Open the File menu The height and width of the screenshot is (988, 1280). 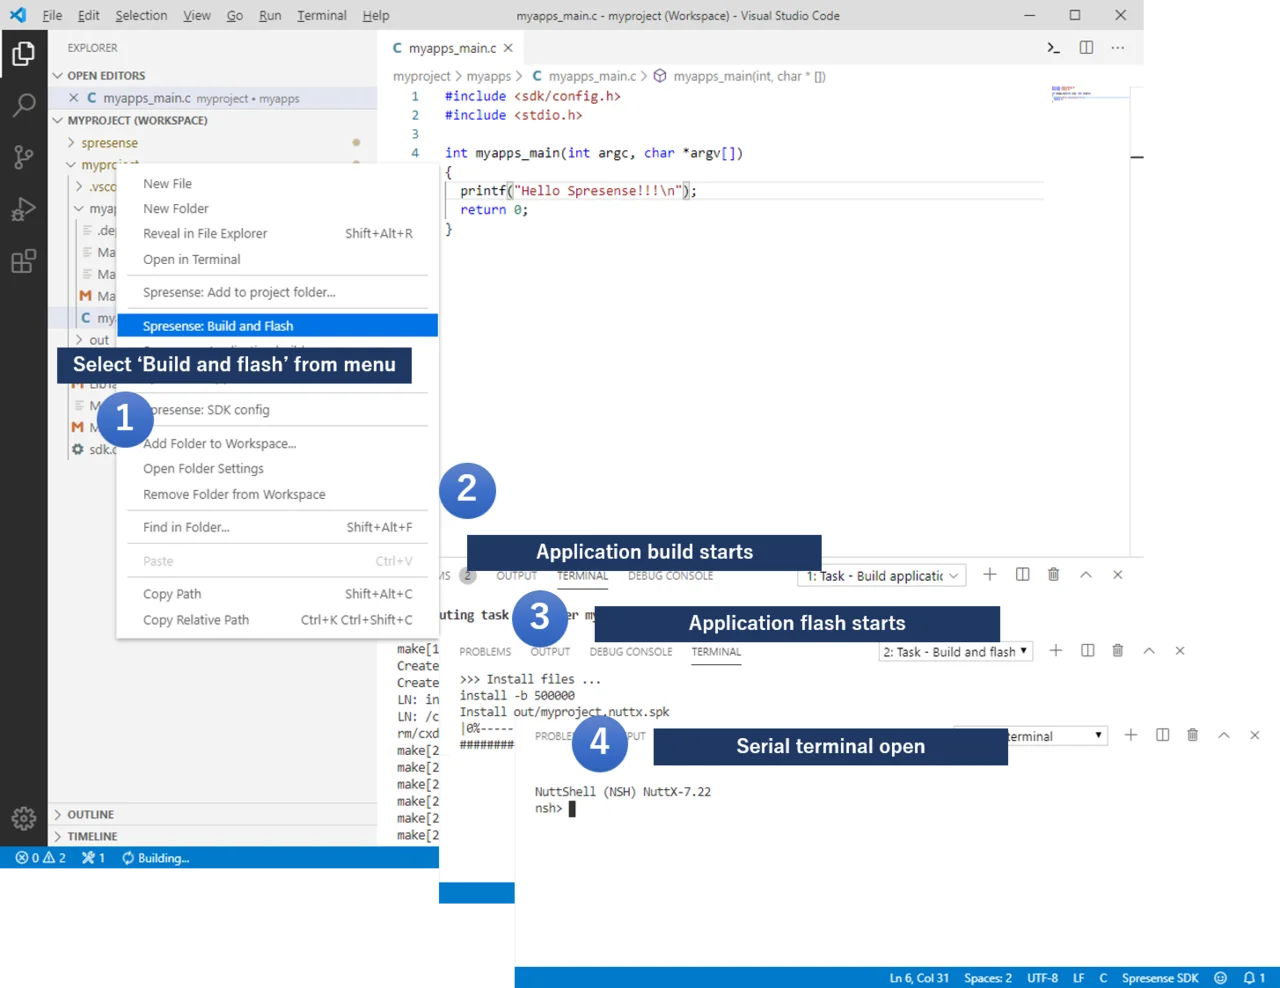(x=52, y=15)
